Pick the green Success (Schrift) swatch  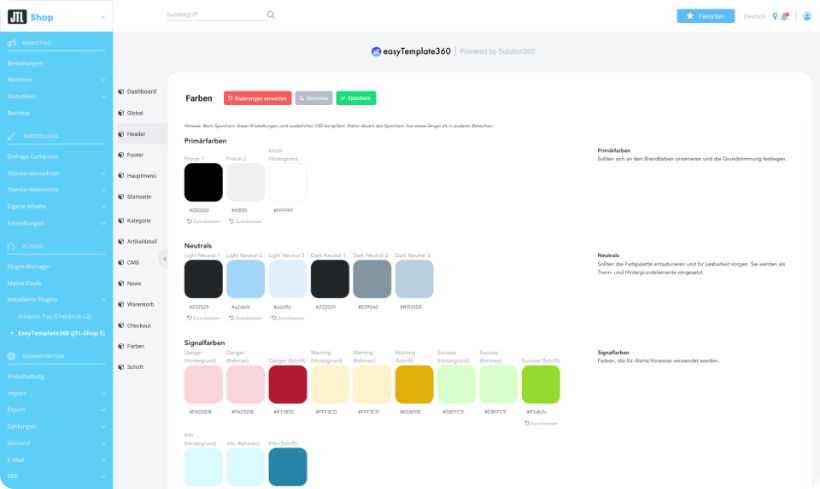(541, 384)
